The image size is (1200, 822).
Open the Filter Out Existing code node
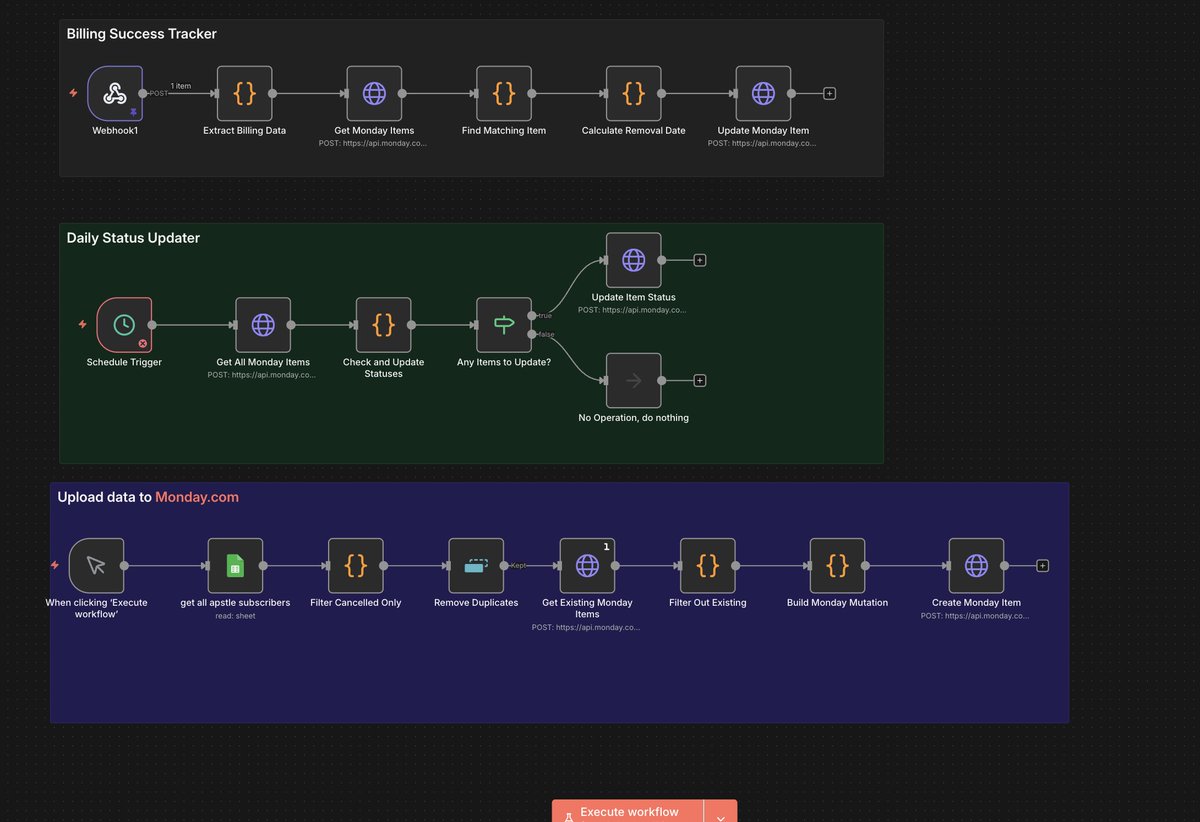click(x=707, y=565)
